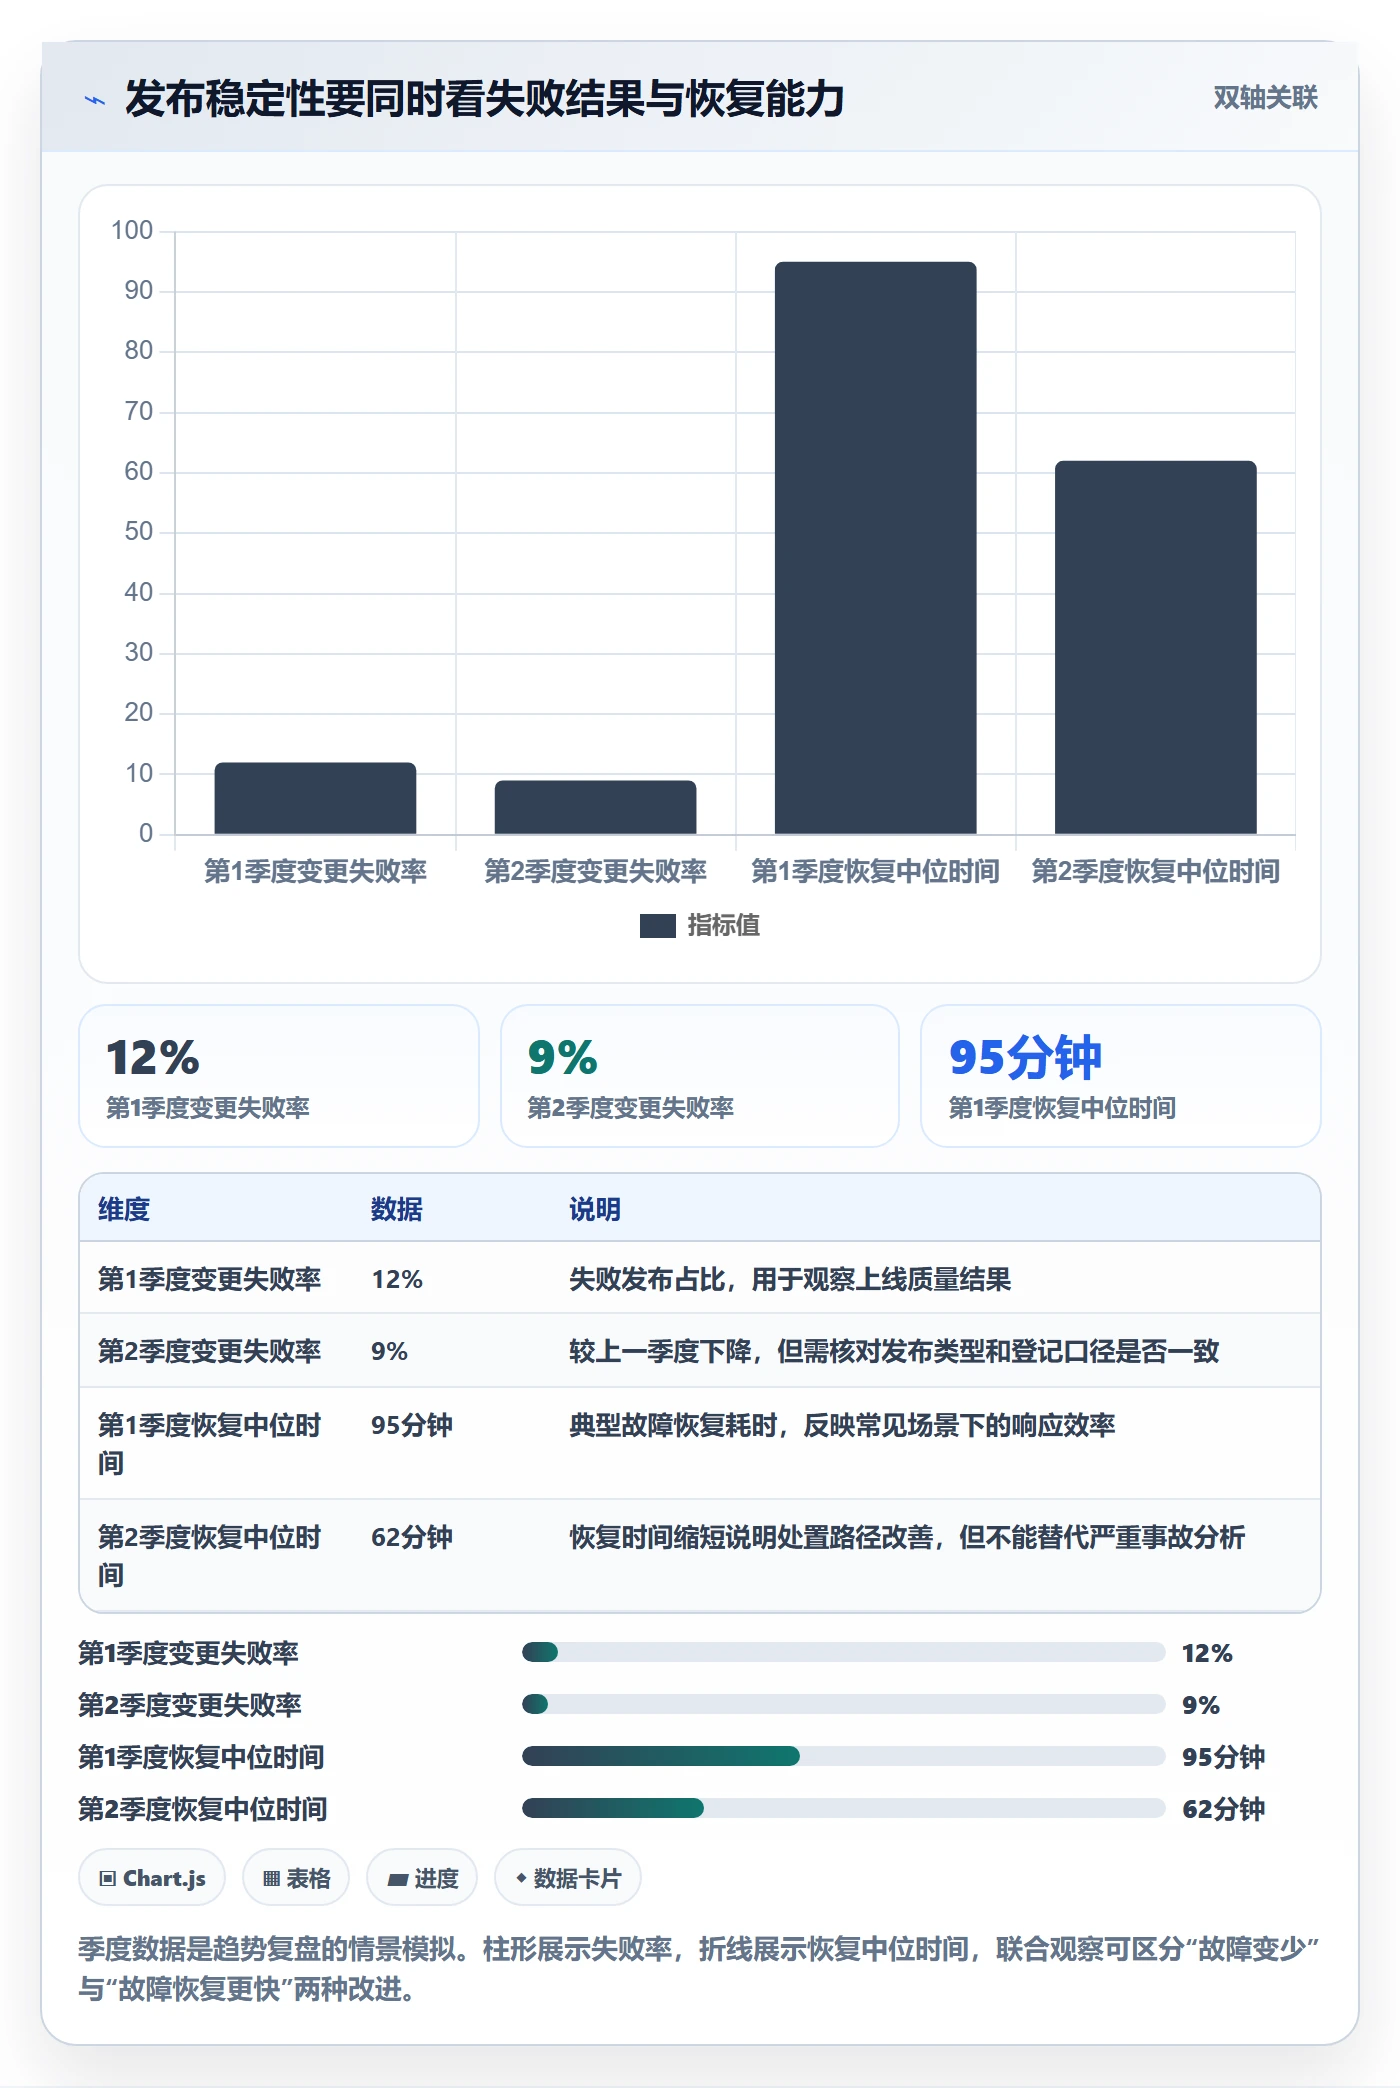Viewport: 1400px width, 2088px height.
Task: Toggle the 指标值 legend color box
Action: 657,926
